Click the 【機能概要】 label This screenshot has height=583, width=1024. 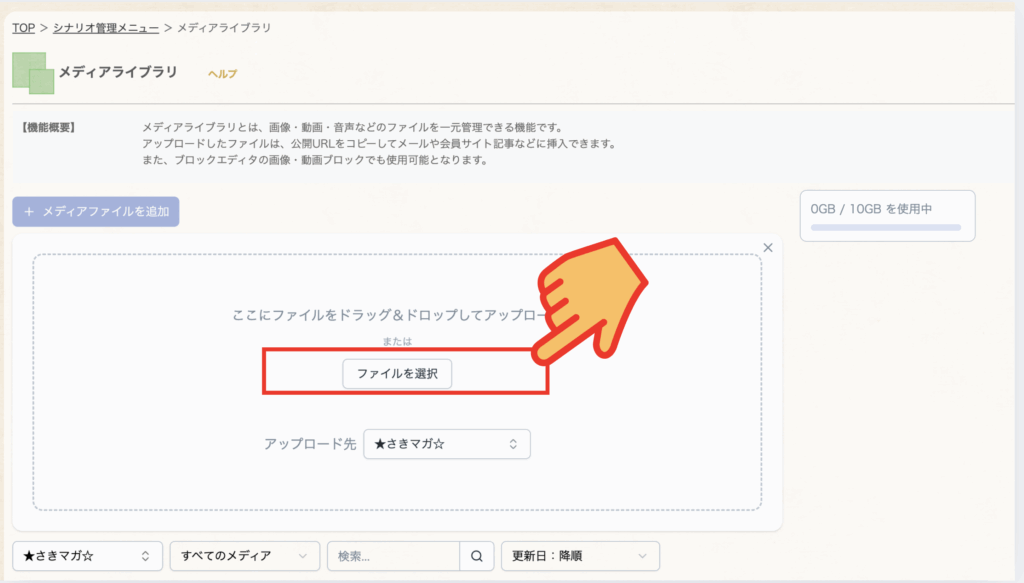pos(48,128)
